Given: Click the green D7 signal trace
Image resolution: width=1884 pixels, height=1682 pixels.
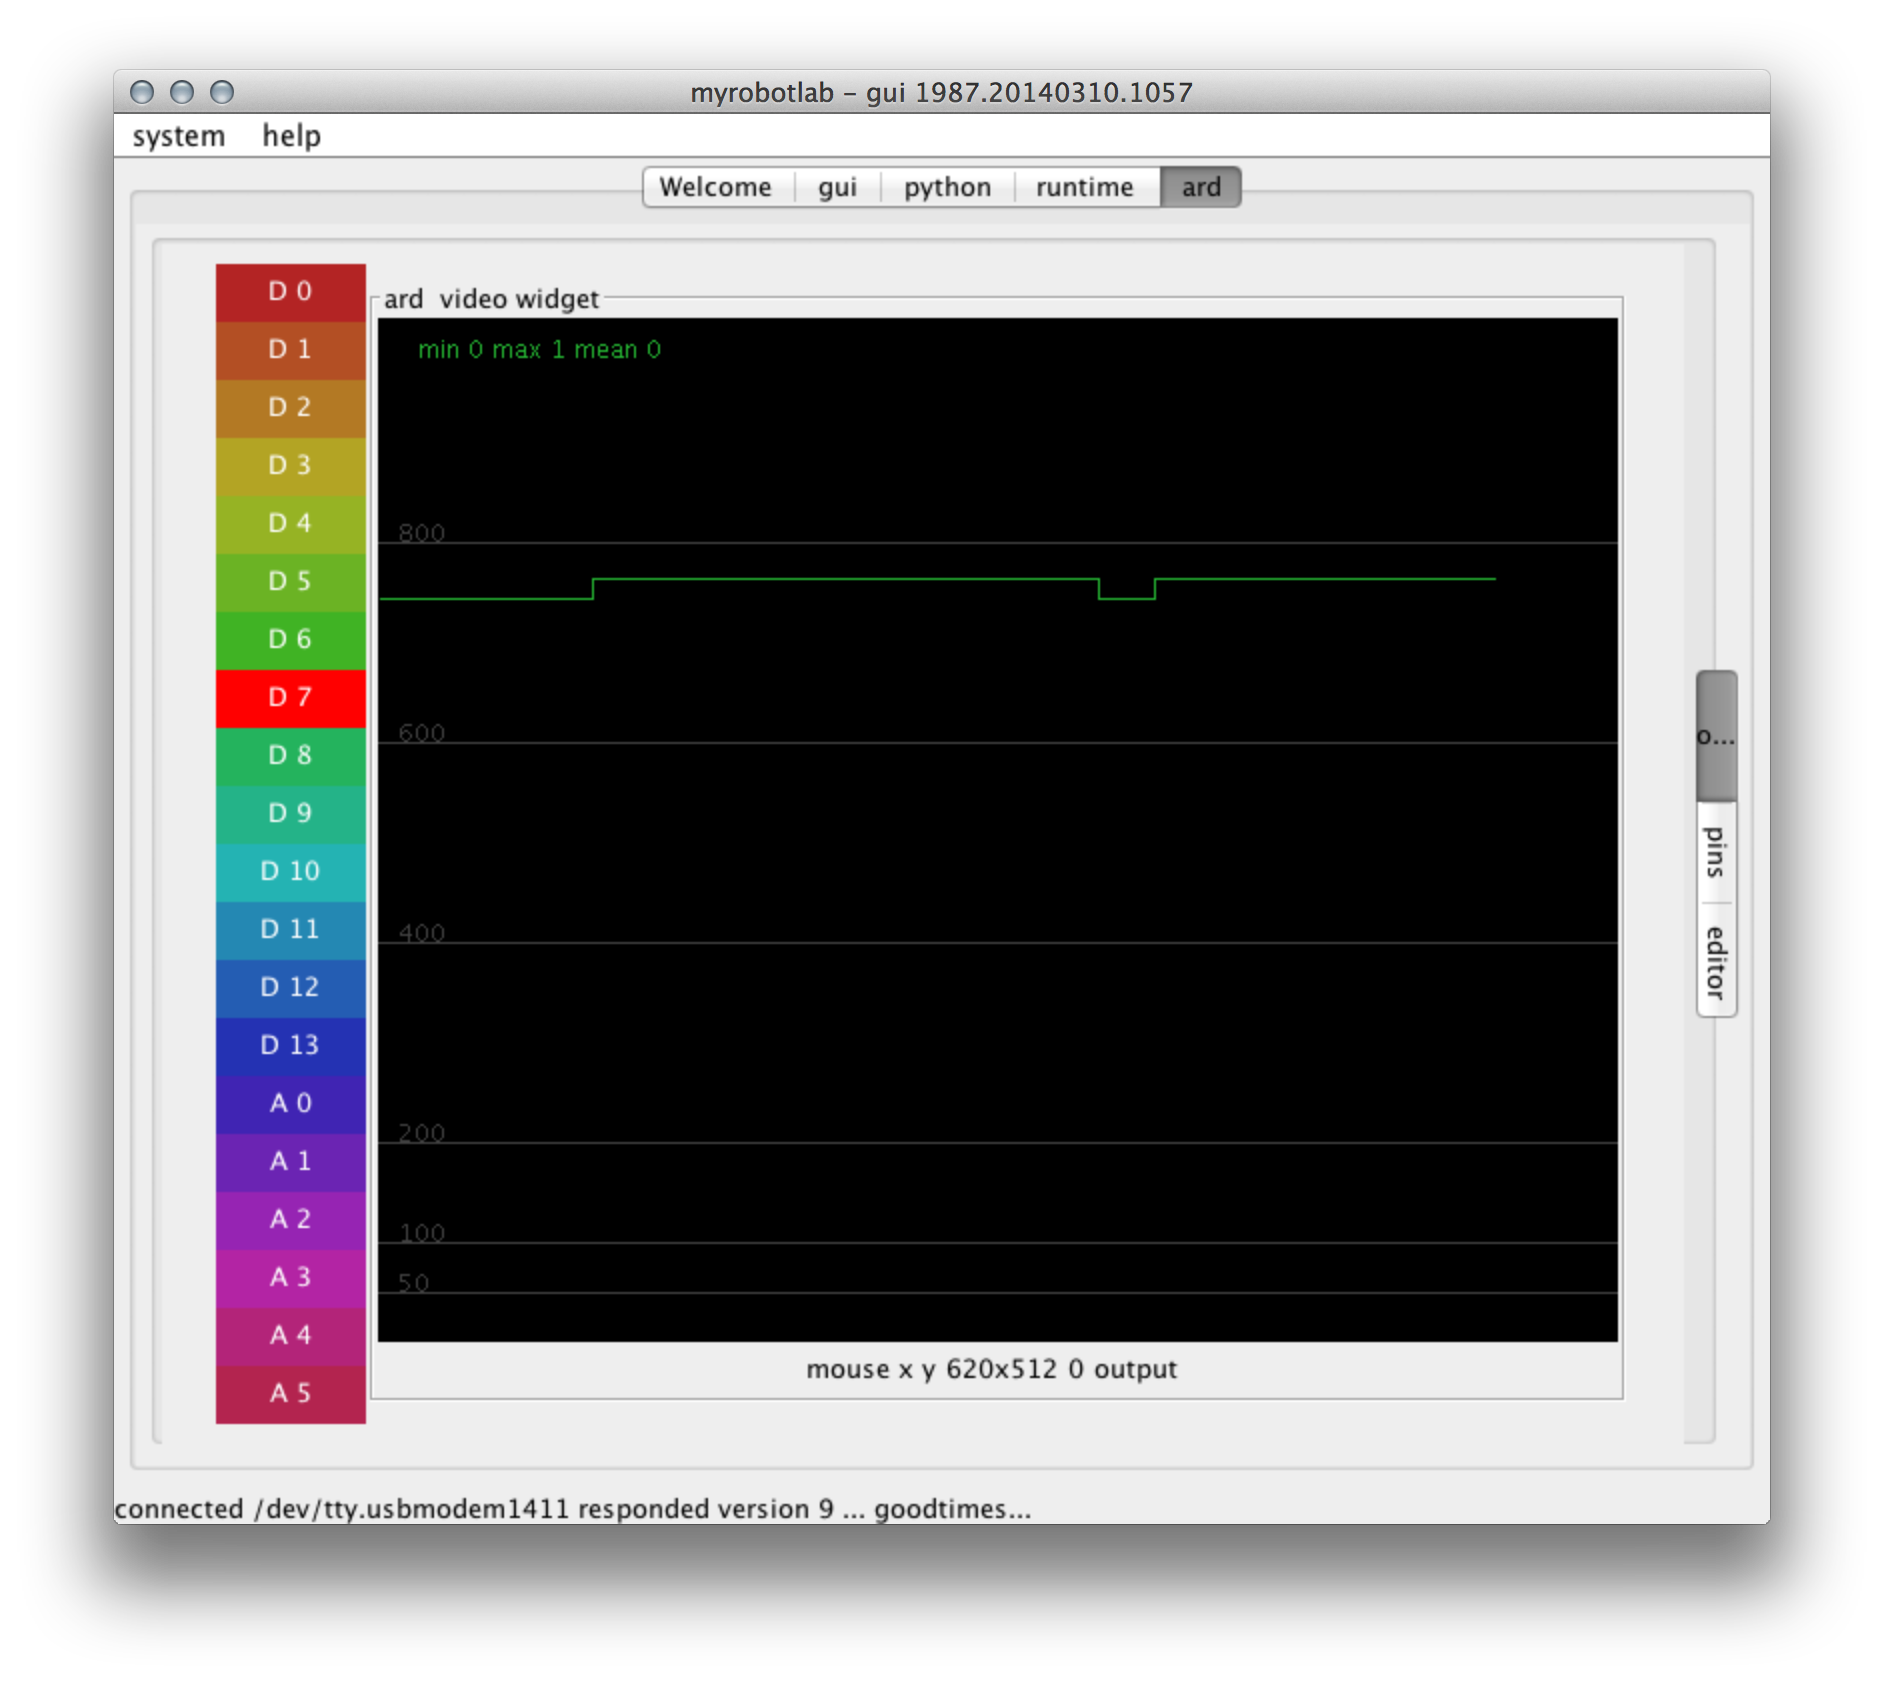Looking at the screenshot, I should pos(845,579).
